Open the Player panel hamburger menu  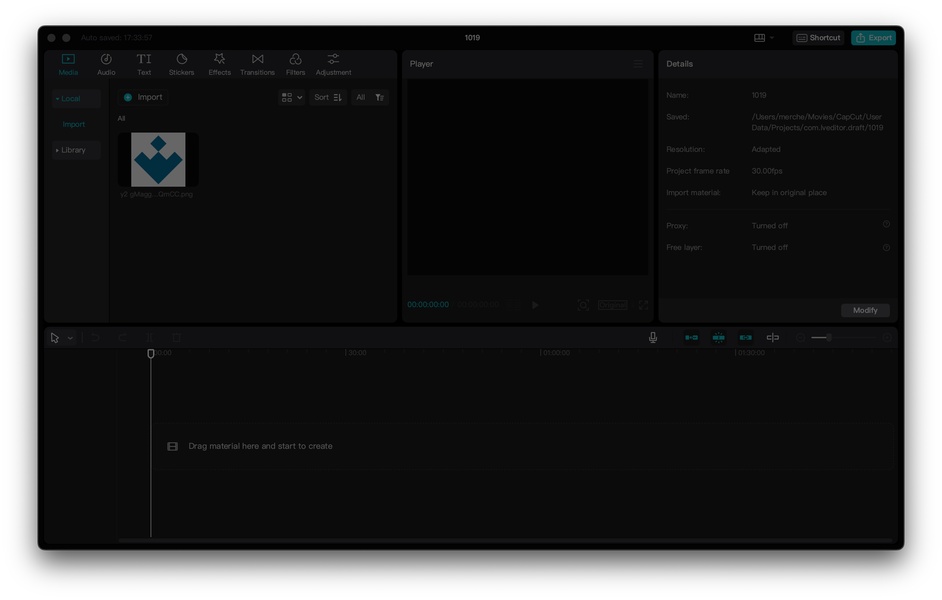coord(638,64)
